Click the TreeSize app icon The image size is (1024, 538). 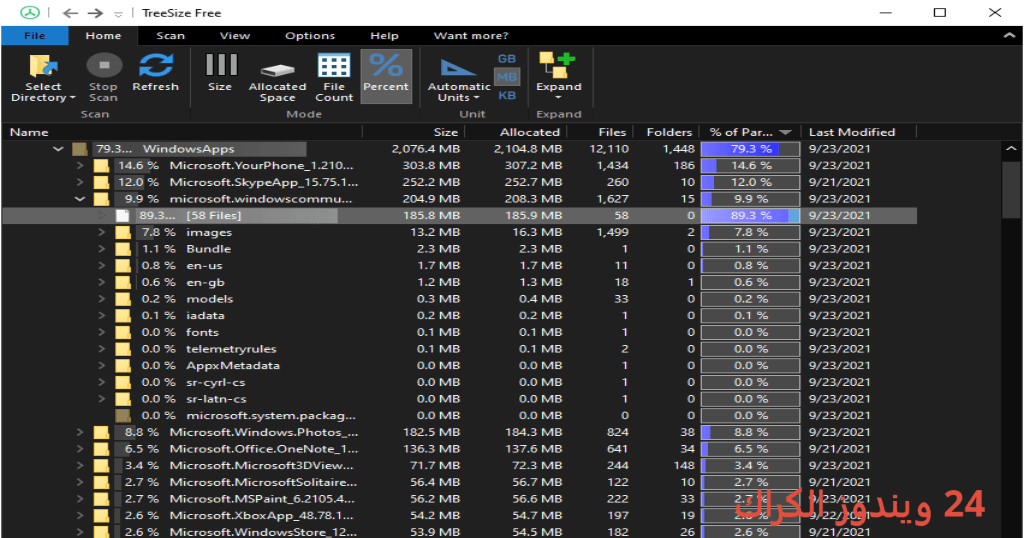(x=29, y=12)
